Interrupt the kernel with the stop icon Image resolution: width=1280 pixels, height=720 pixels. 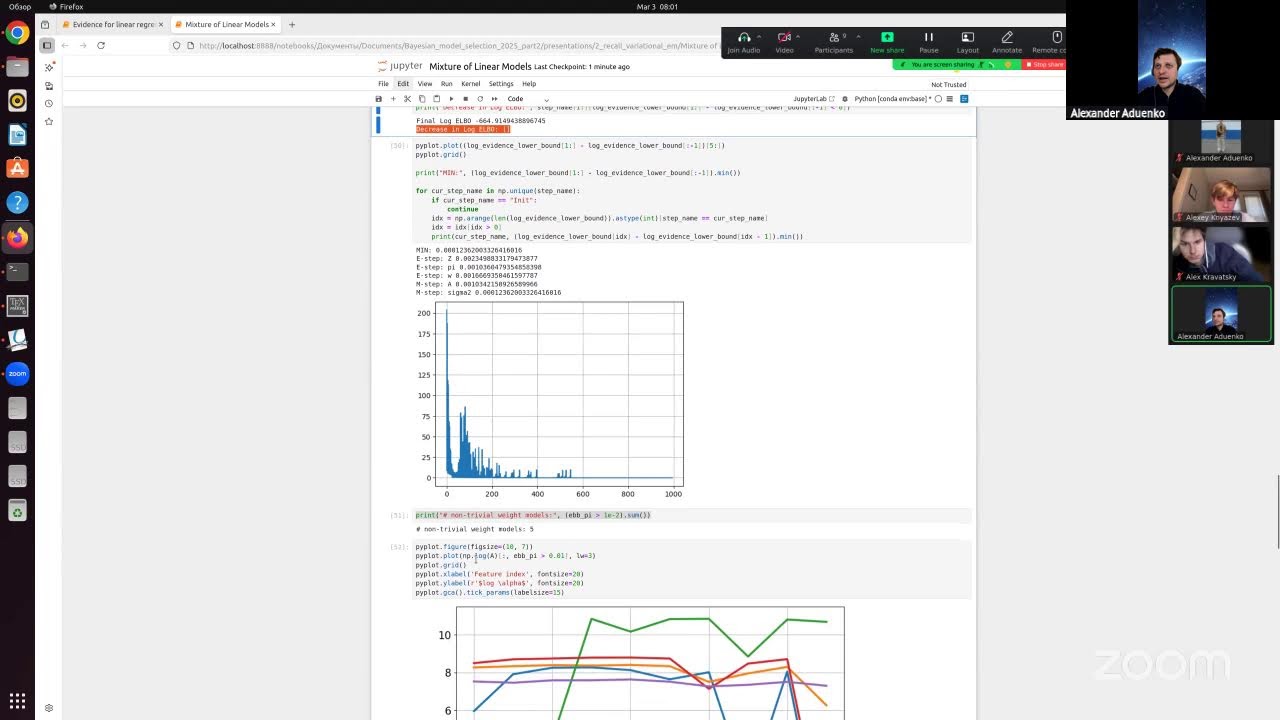465,99
